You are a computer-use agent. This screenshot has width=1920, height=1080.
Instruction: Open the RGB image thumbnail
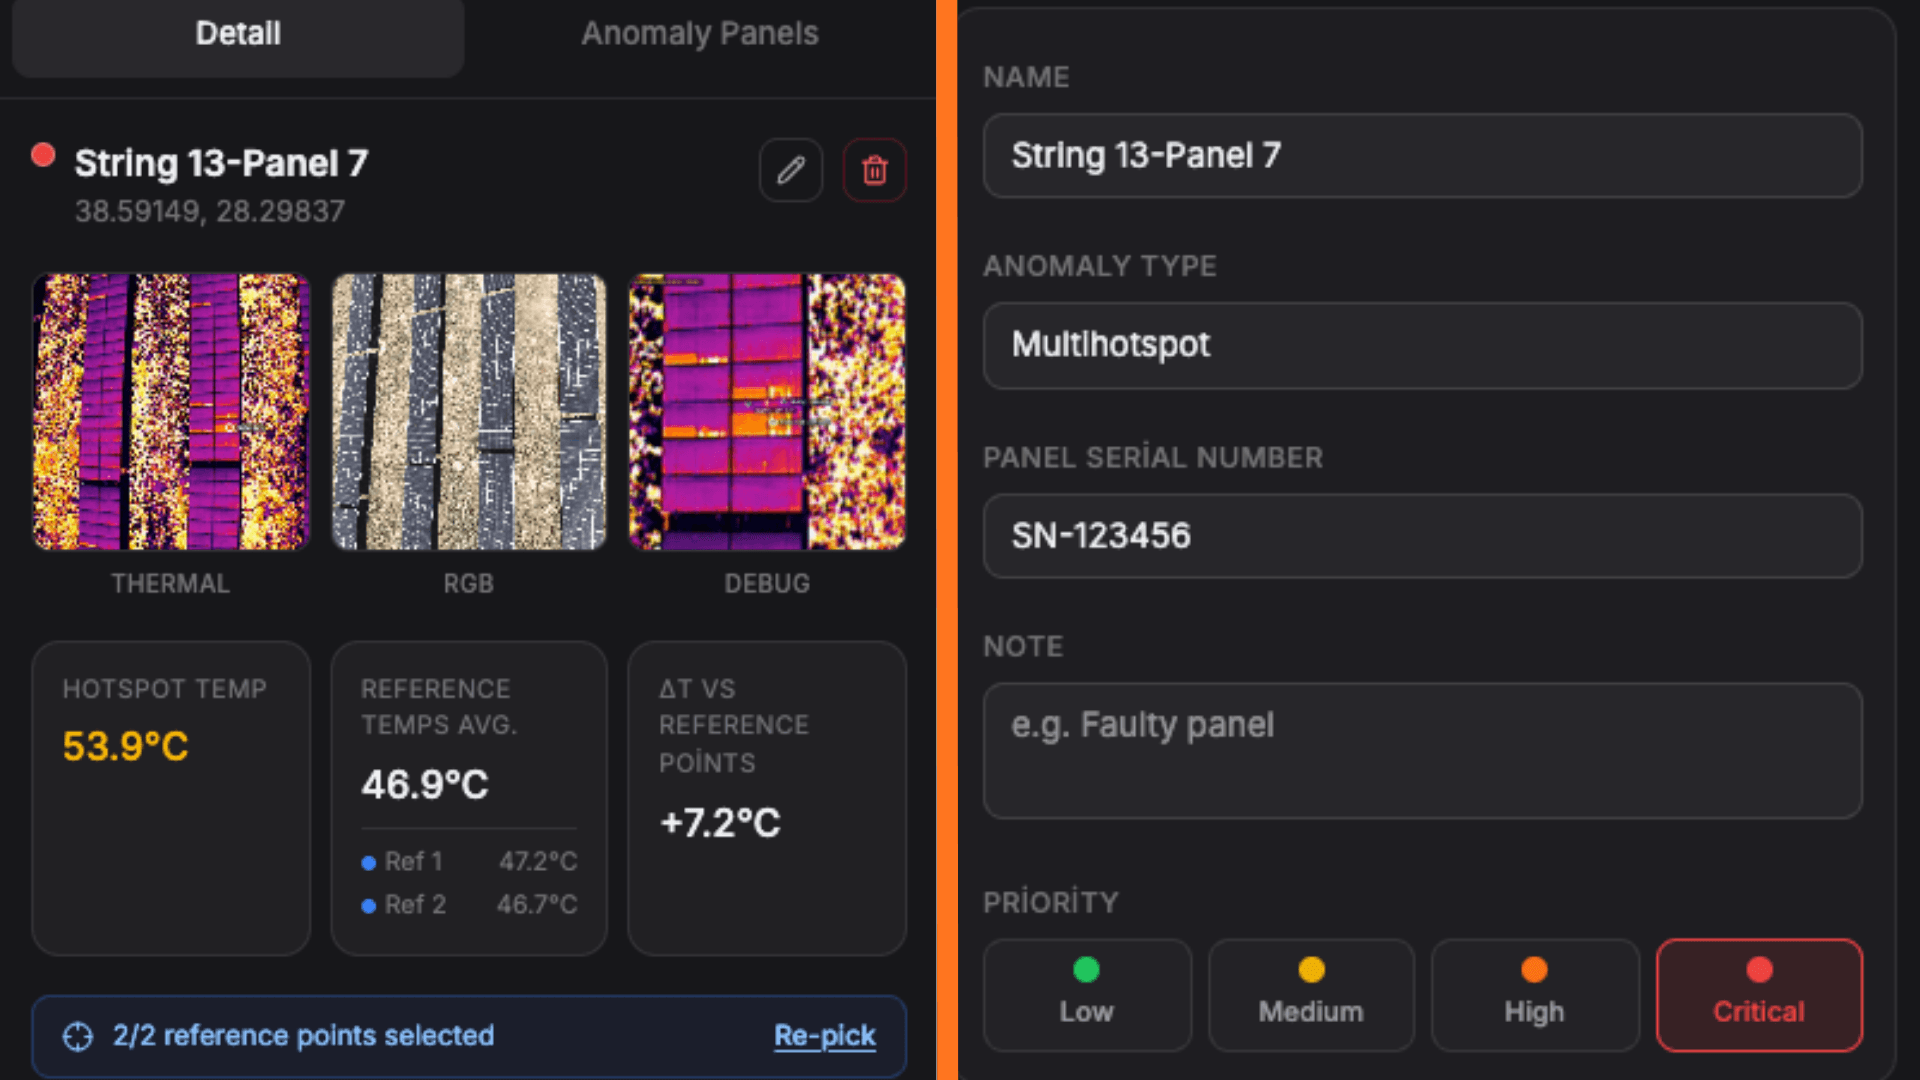[469, 411]
